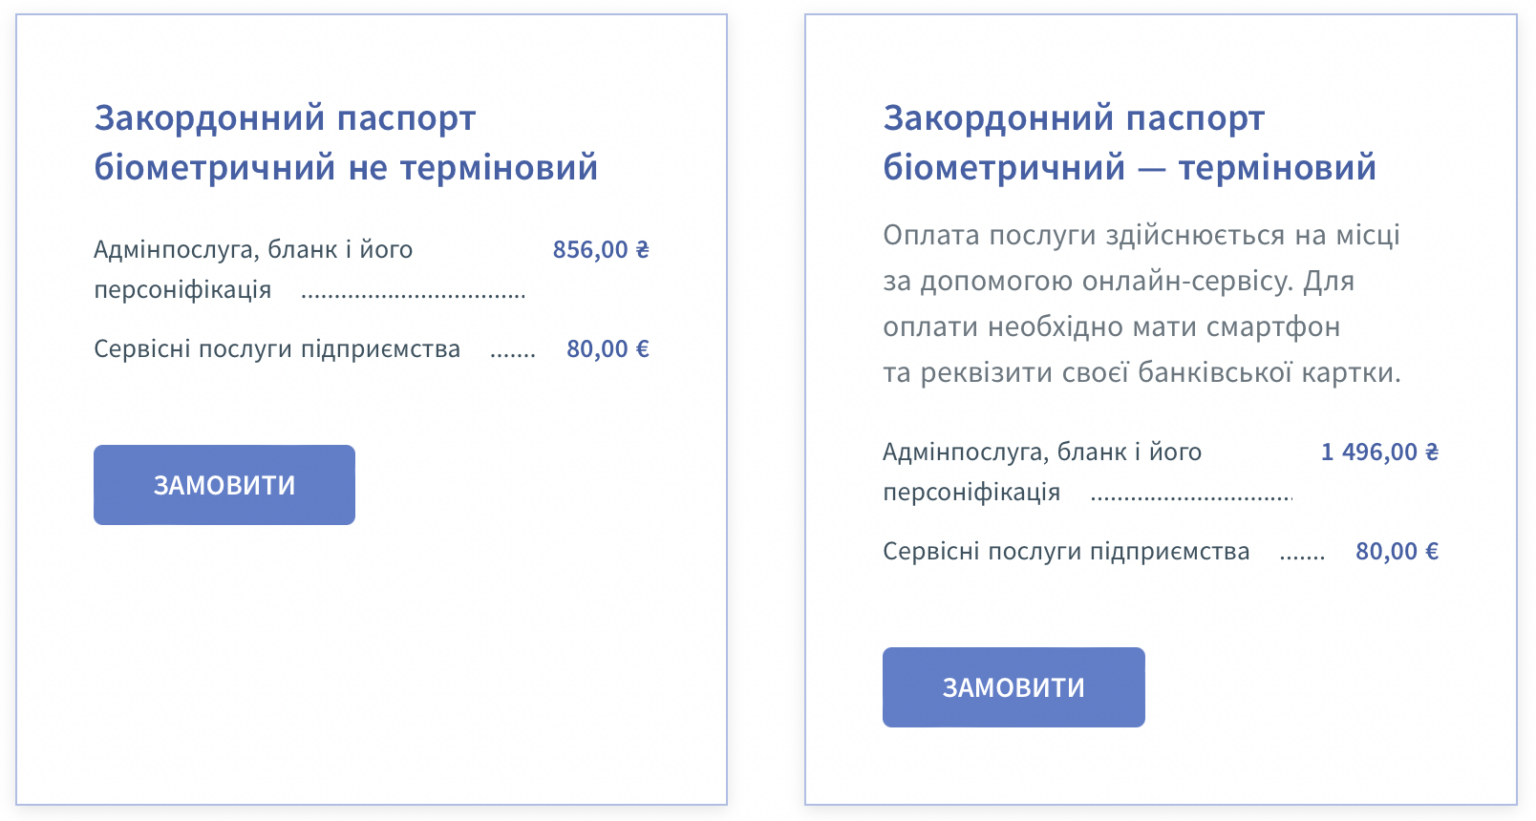Click the 1 496,00 ₴ price
This screenshot has width=1536, height=821.
[1379, 452]
